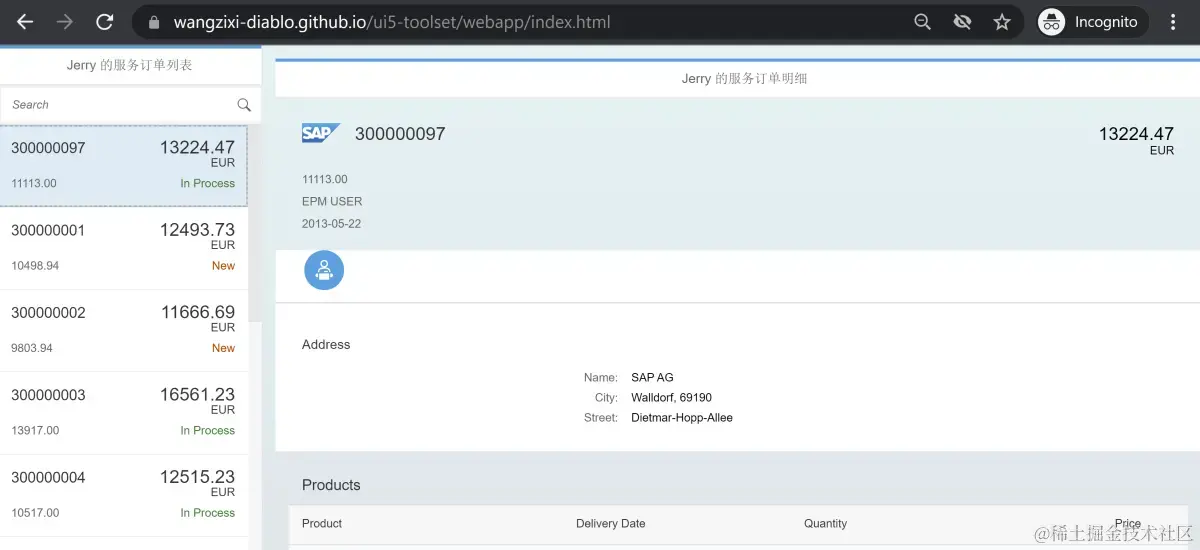Screen dimensions: 1200x550
Task: Open the zoom magnifier icon in address bar
Action: coord(922,22)
